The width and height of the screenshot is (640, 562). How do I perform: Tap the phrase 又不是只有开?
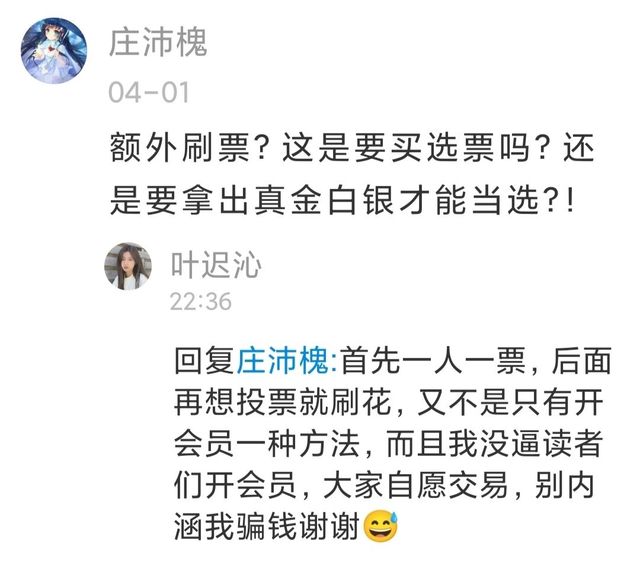point(510,402)
